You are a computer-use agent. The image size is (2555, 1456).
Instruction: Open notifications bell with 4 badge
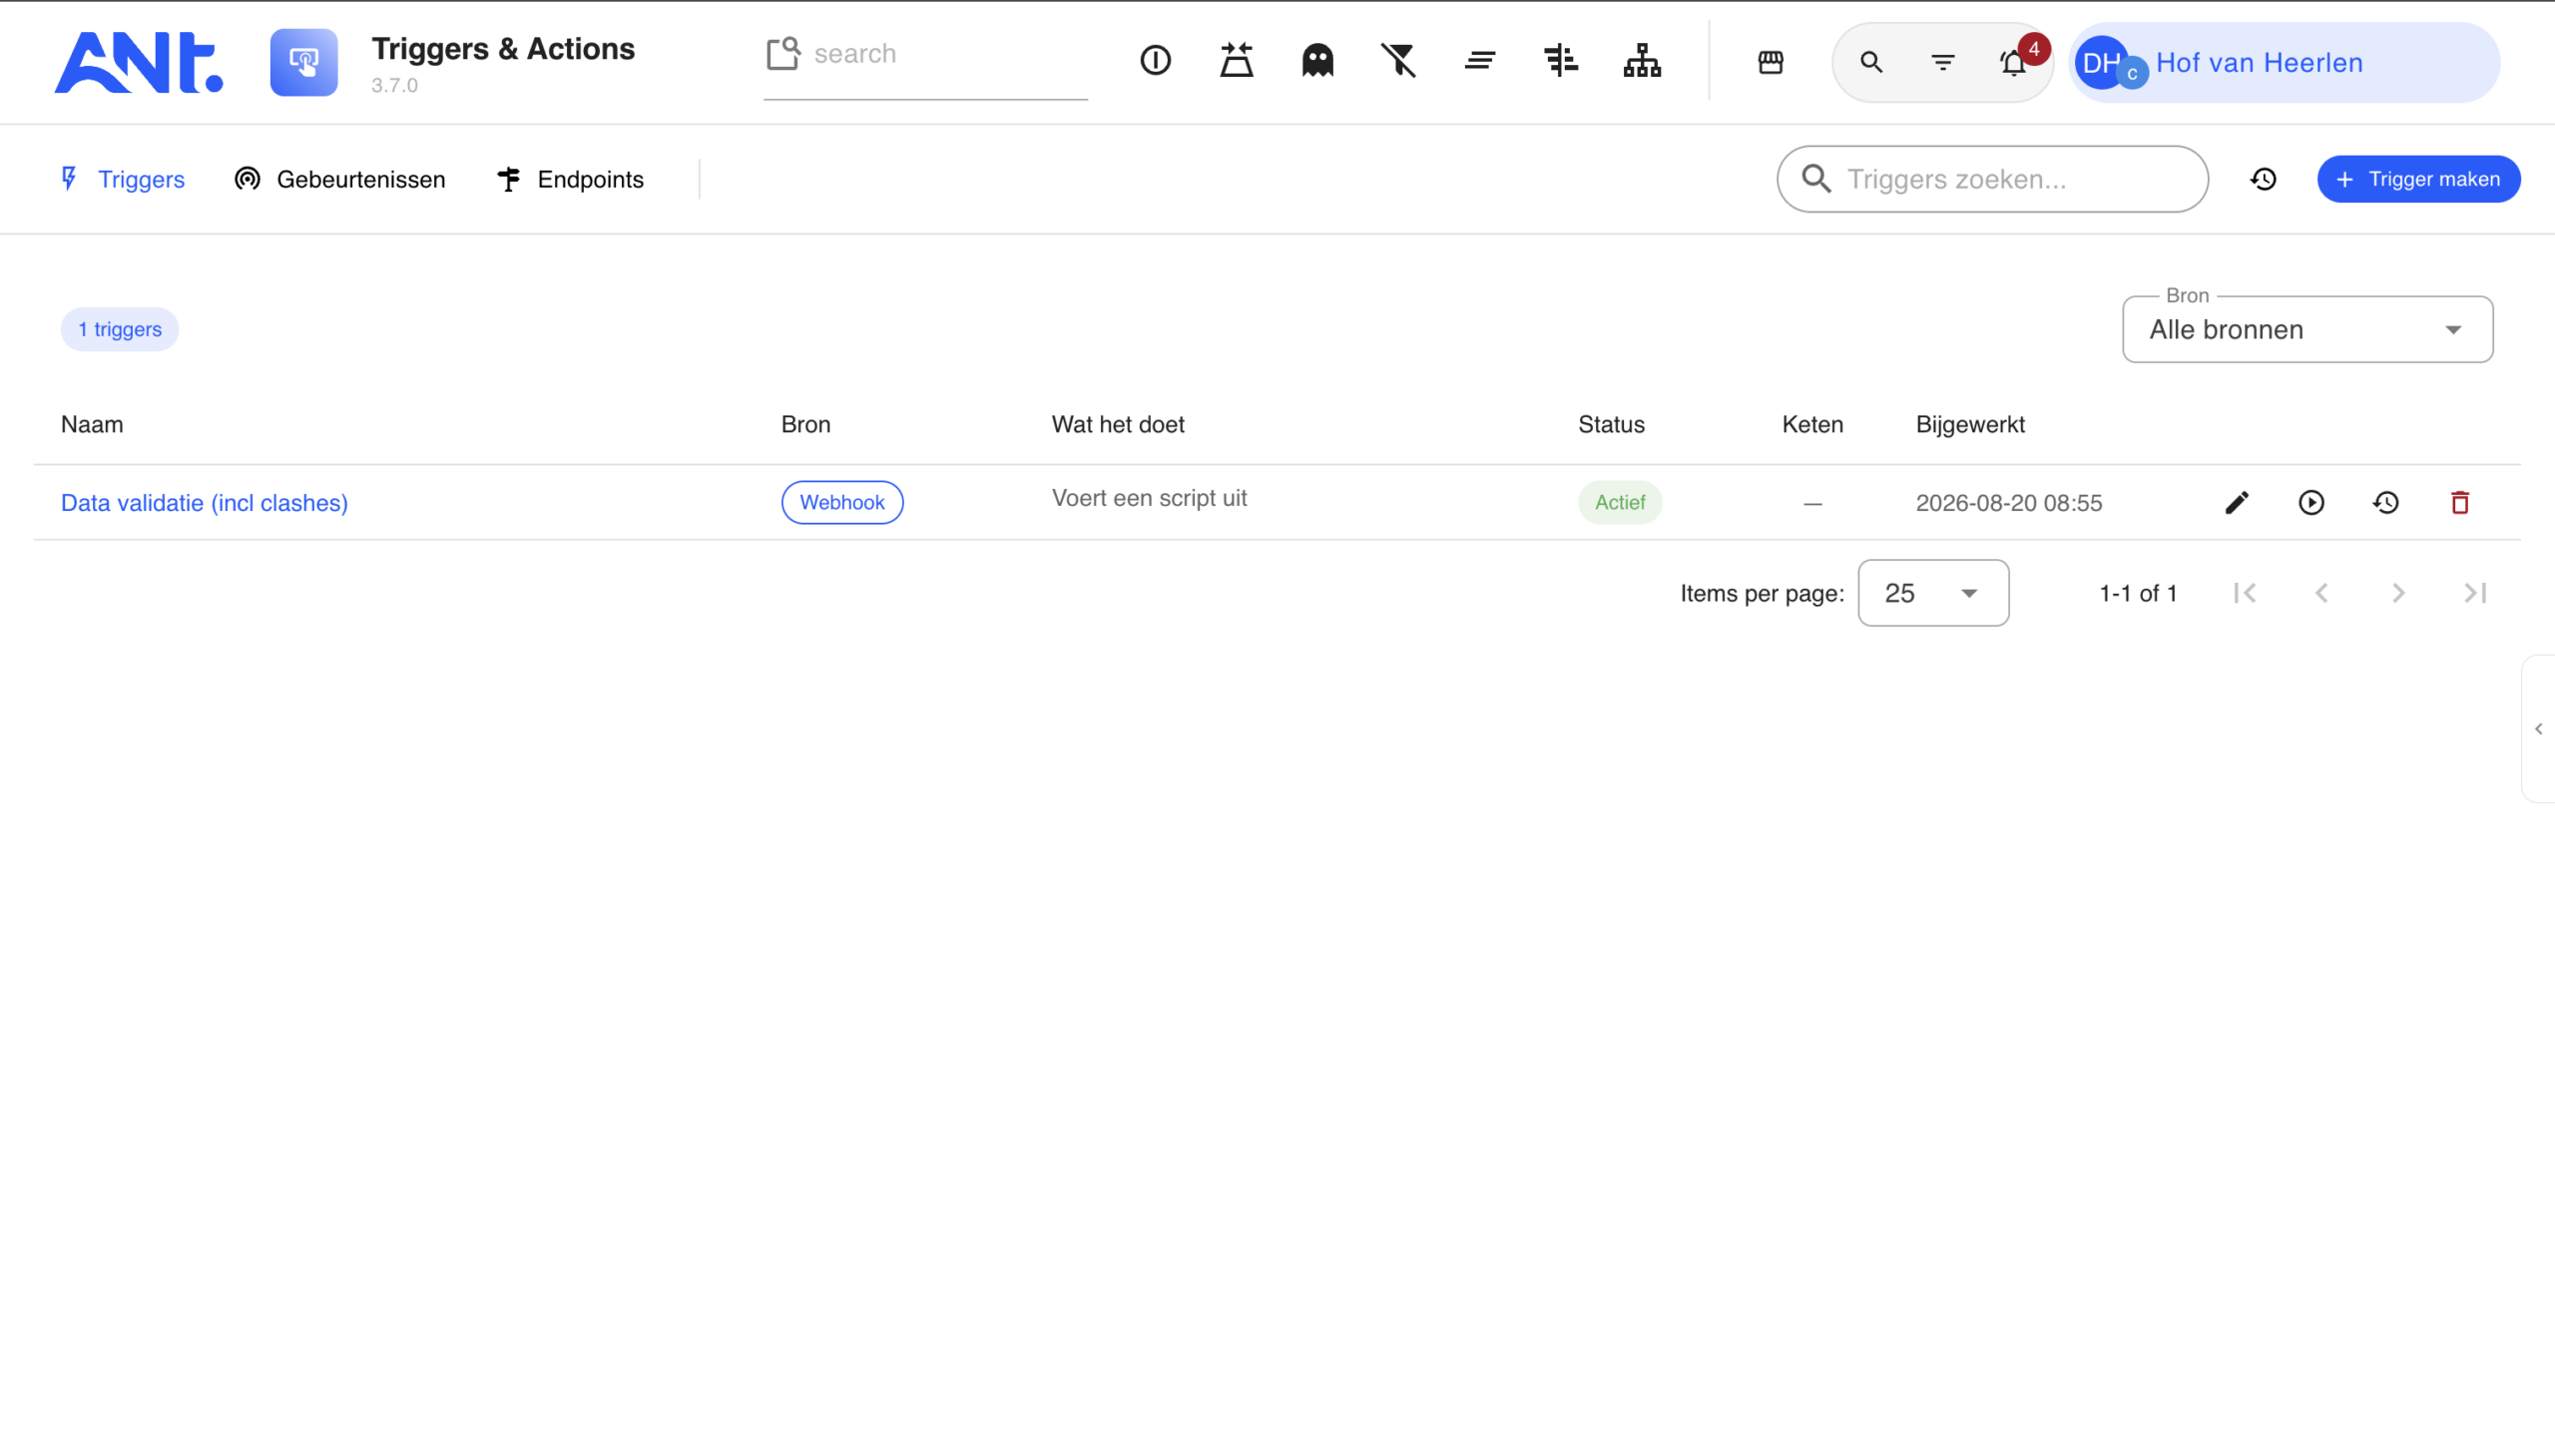pyautogui.click(x=2013, y=63)
